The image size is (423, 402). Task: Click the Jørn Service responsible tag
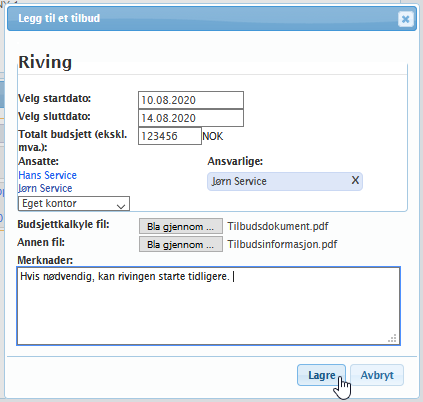click(x=285, y=181)
